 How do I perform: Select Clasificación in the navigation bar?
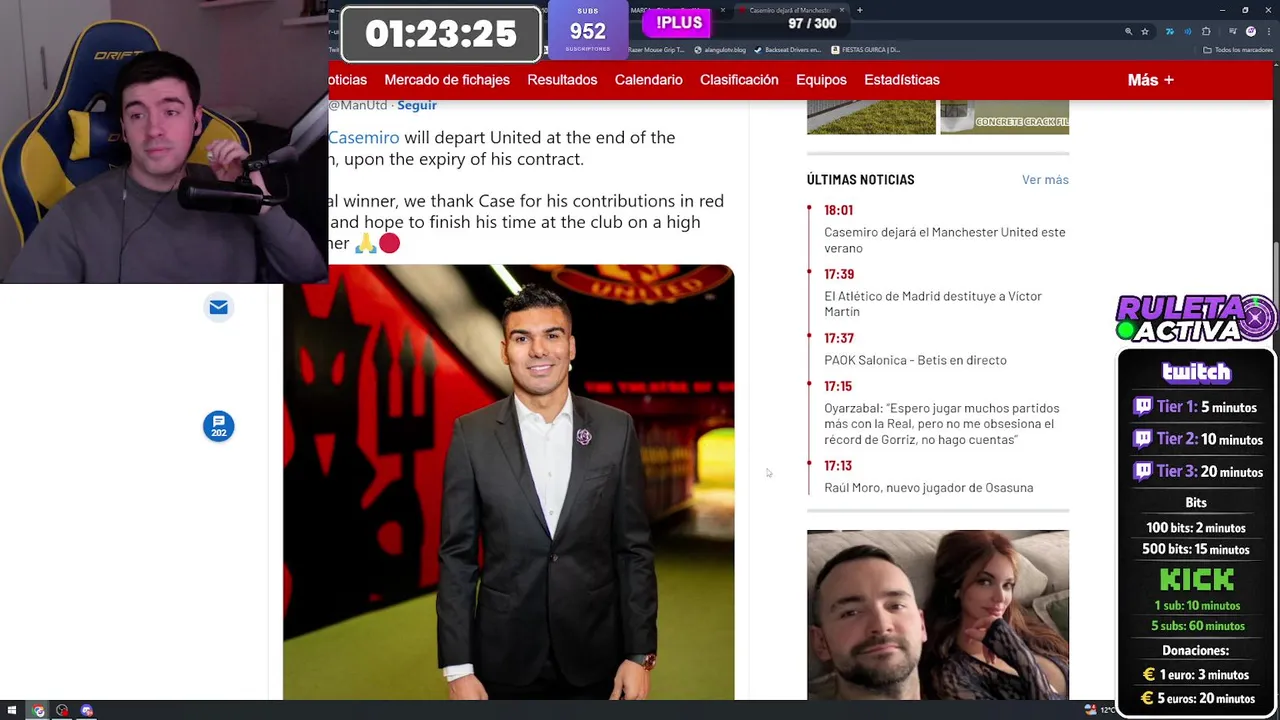click(x=739, y=80)
